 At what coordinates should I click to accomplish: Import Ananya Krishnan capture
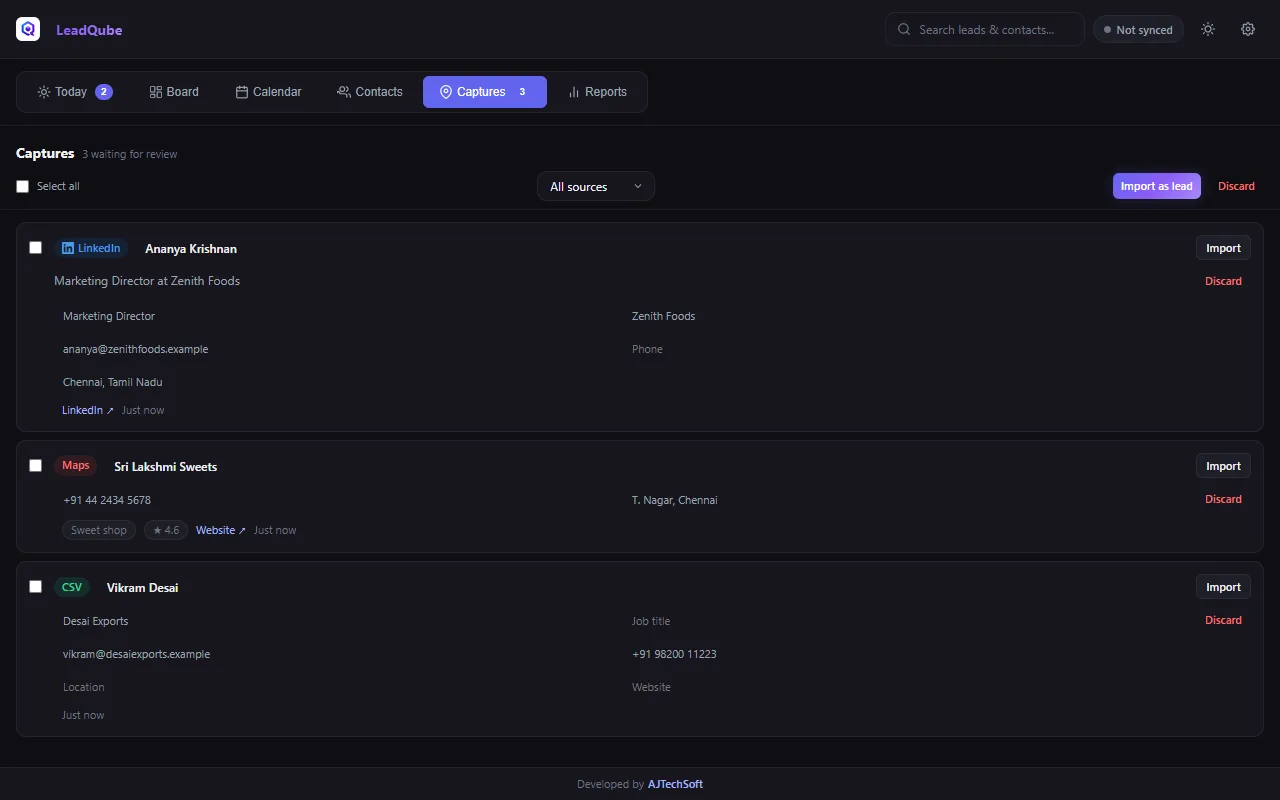point(1223,248)
